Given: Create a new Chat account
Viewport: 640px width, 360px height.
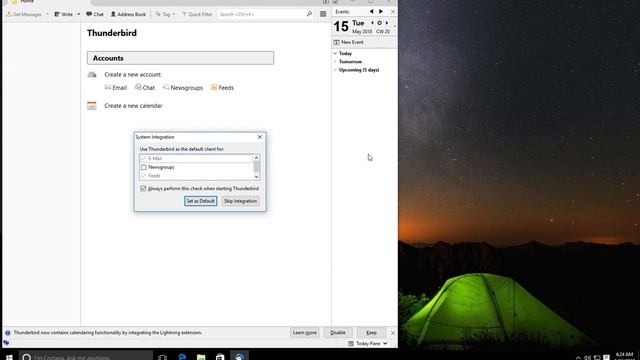Looking at the screenshot, I should (145, 87).
